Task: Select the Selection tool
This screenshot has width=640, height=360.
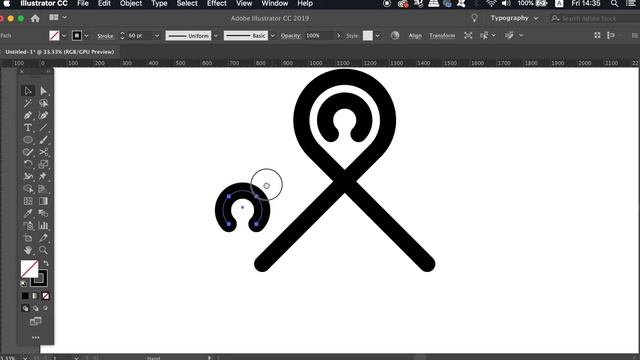Action: click(x=28, y=91)
